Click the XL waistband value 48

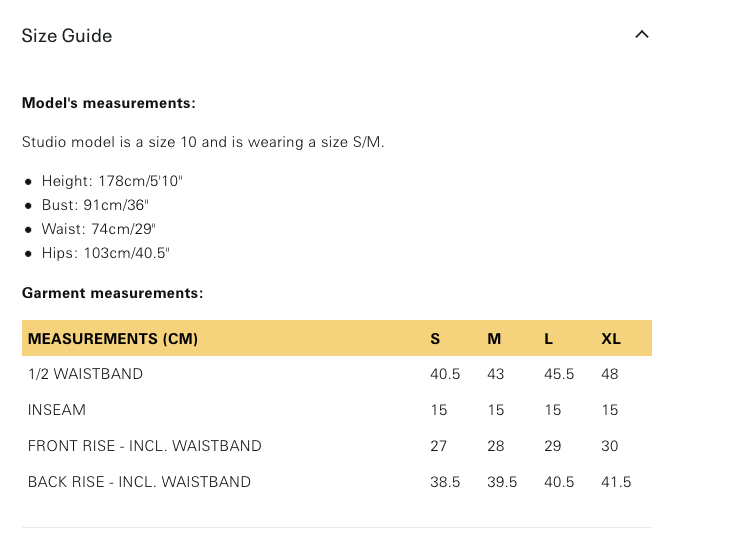pos(610,374)
